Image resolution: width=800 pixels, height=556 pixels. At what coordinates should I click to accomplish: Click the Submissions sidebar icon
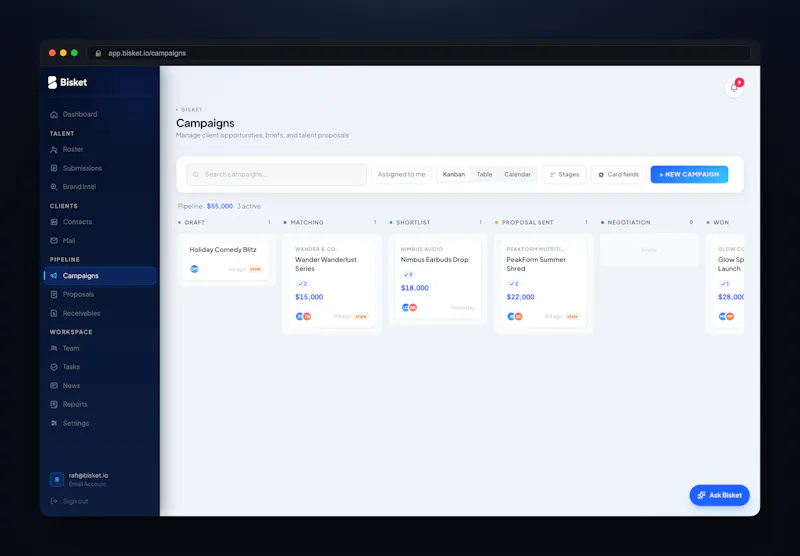[x=54, y=168]
